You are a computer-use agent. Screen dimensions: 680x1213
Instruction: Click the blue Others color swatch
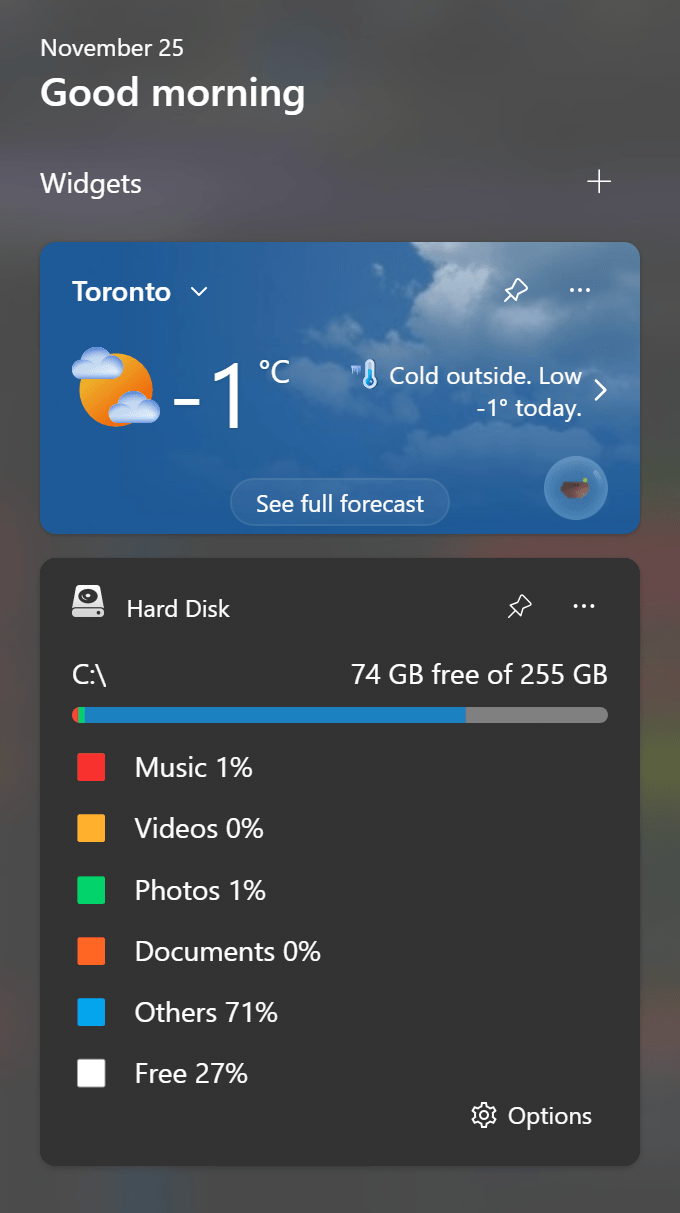coord(91,1012)
